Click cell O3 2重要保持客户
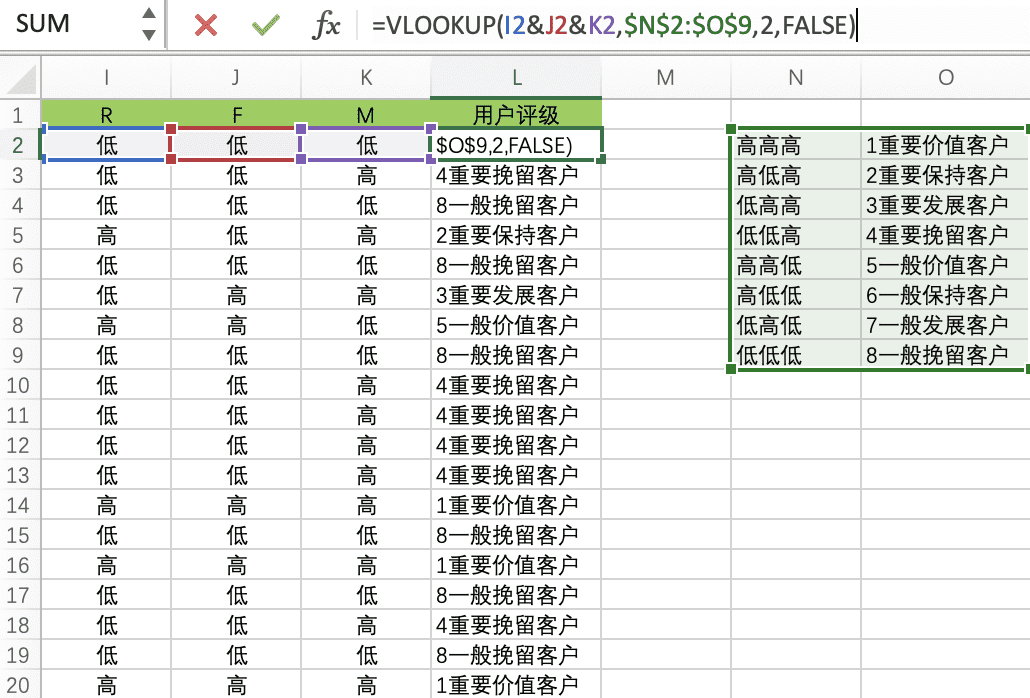 click(945, 175)
